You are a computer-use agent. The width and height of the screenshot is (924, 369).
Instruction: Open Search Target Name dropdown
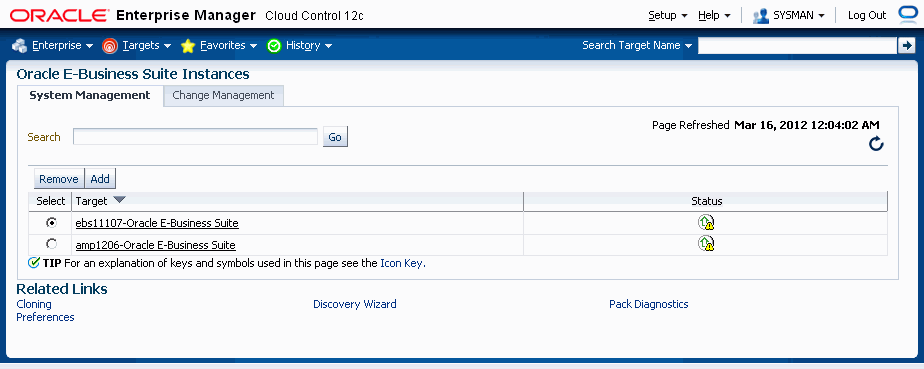(x=637, y=45)
